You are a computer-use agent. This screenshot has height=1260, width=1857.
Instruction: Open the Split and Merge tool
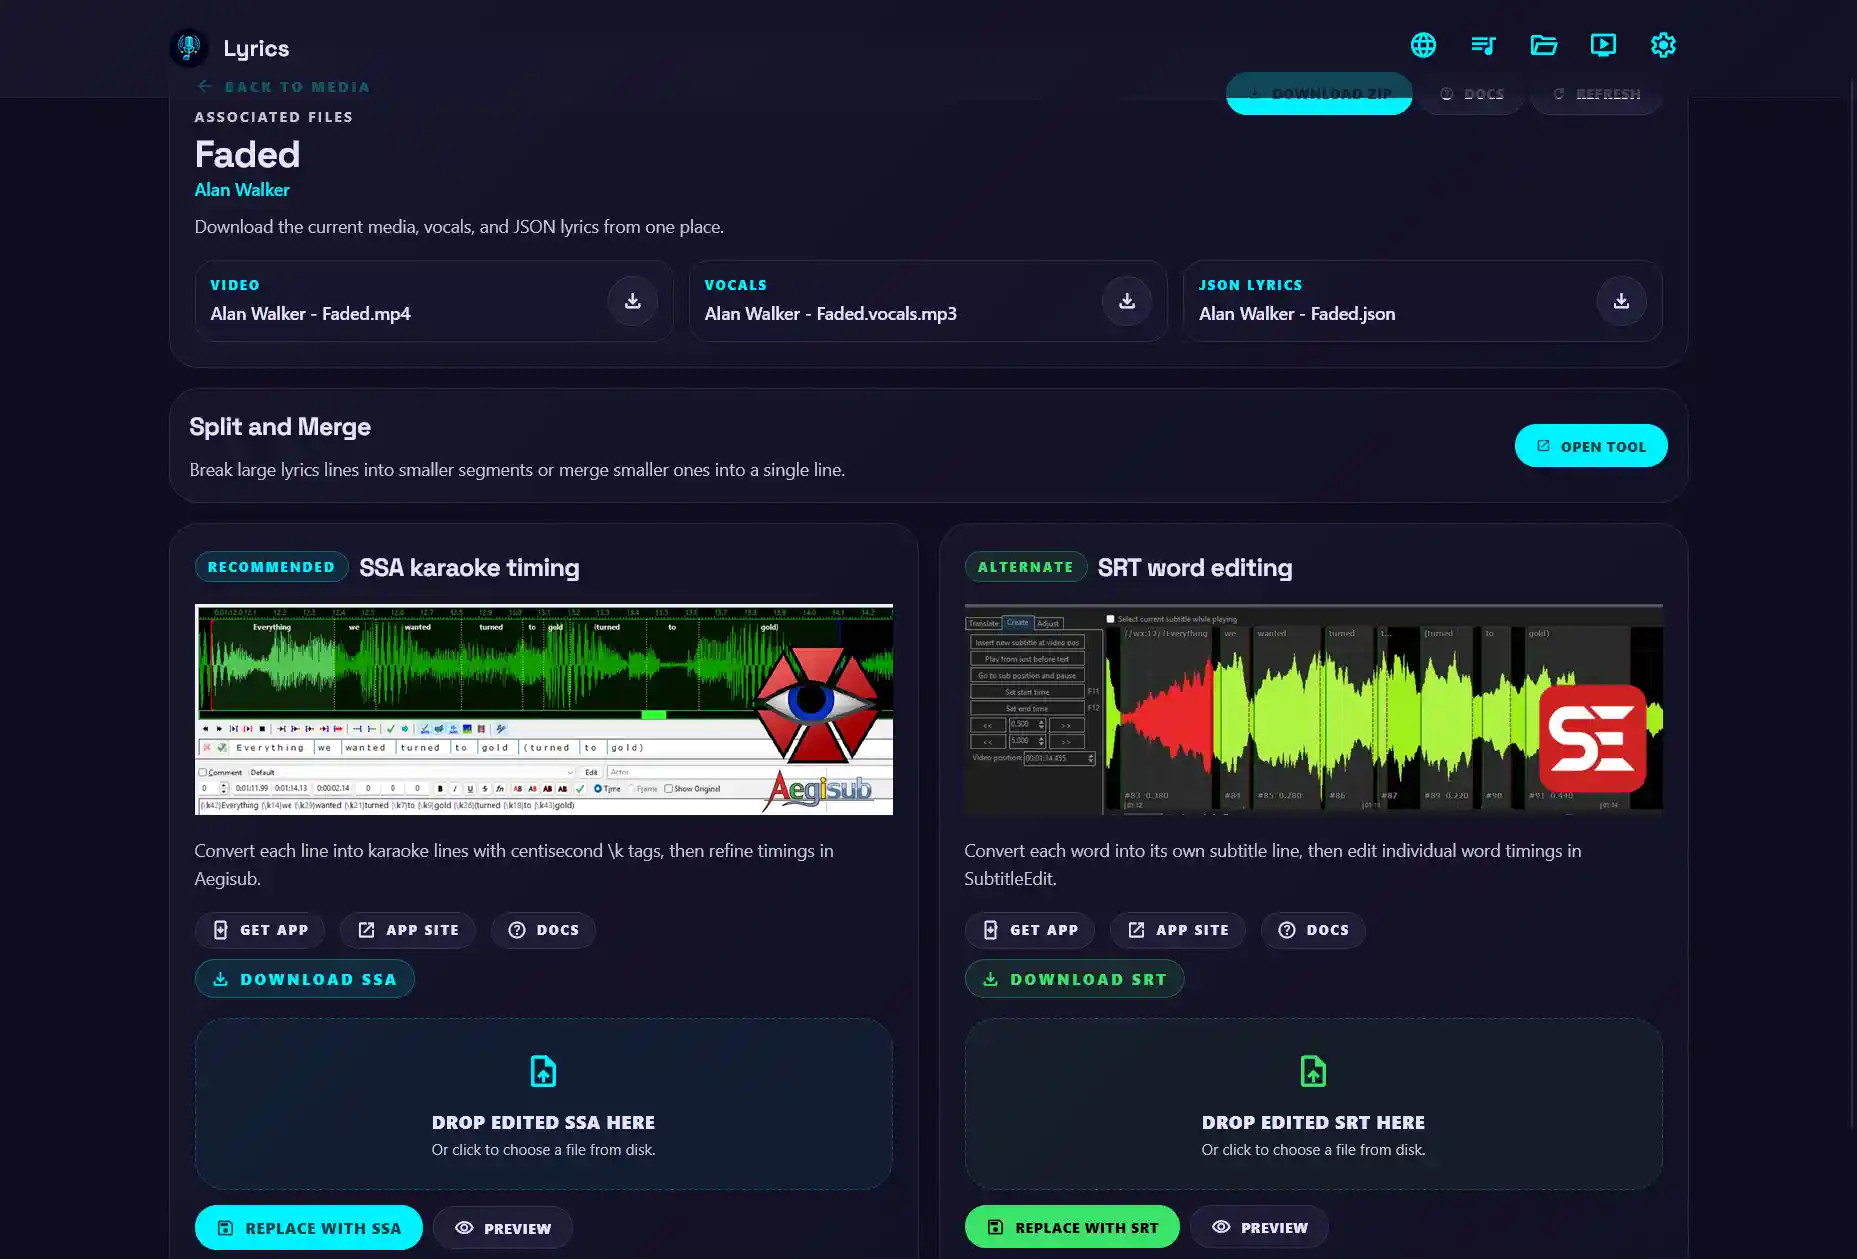[1591, 446]
